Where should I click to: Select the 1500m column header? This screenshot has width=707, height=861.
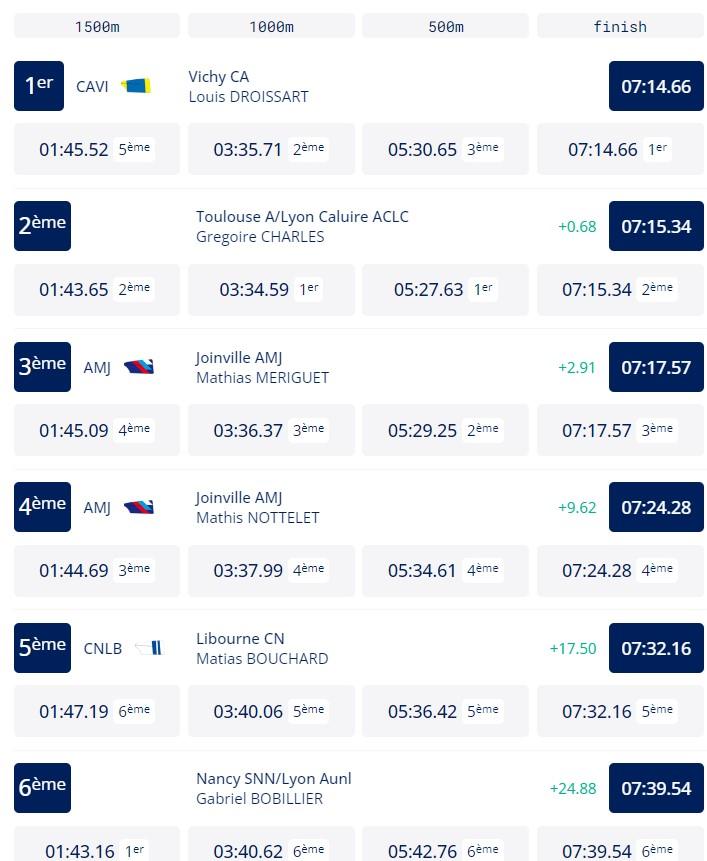pyautogui.click(x=97, y=26)
